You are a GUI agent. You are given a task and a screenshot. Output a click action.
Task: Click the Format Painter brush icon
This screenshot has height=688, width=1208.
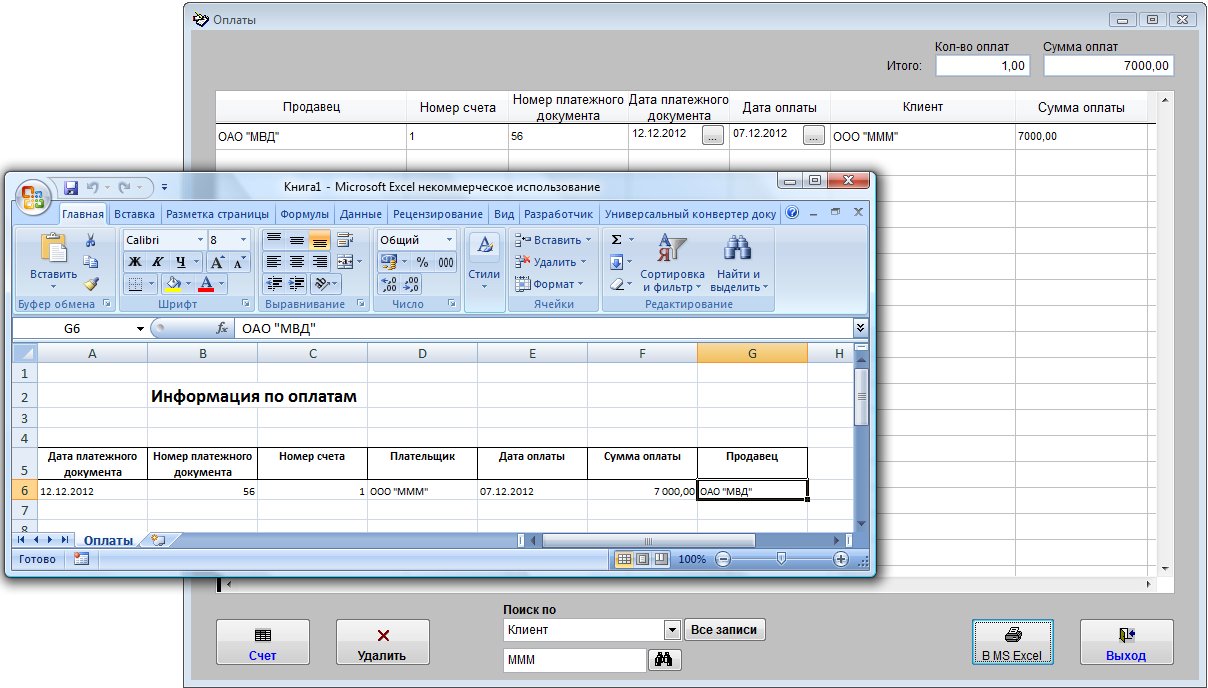point(90,284)
